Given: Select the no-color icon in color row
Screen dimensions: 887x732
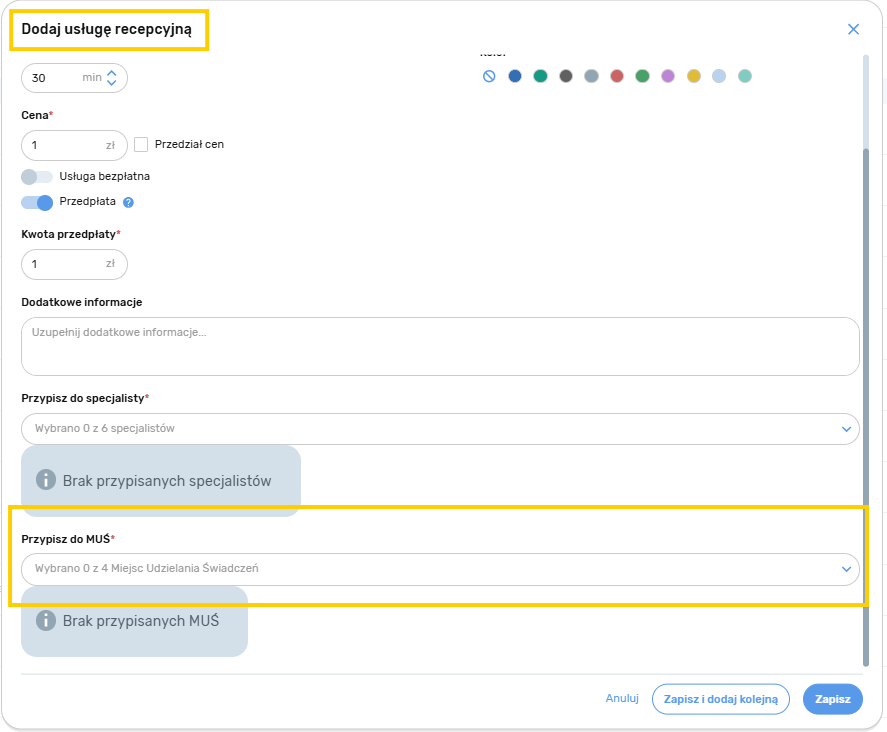Looking at the screenshot, I should pyautogui.click(x=489, y=76).
